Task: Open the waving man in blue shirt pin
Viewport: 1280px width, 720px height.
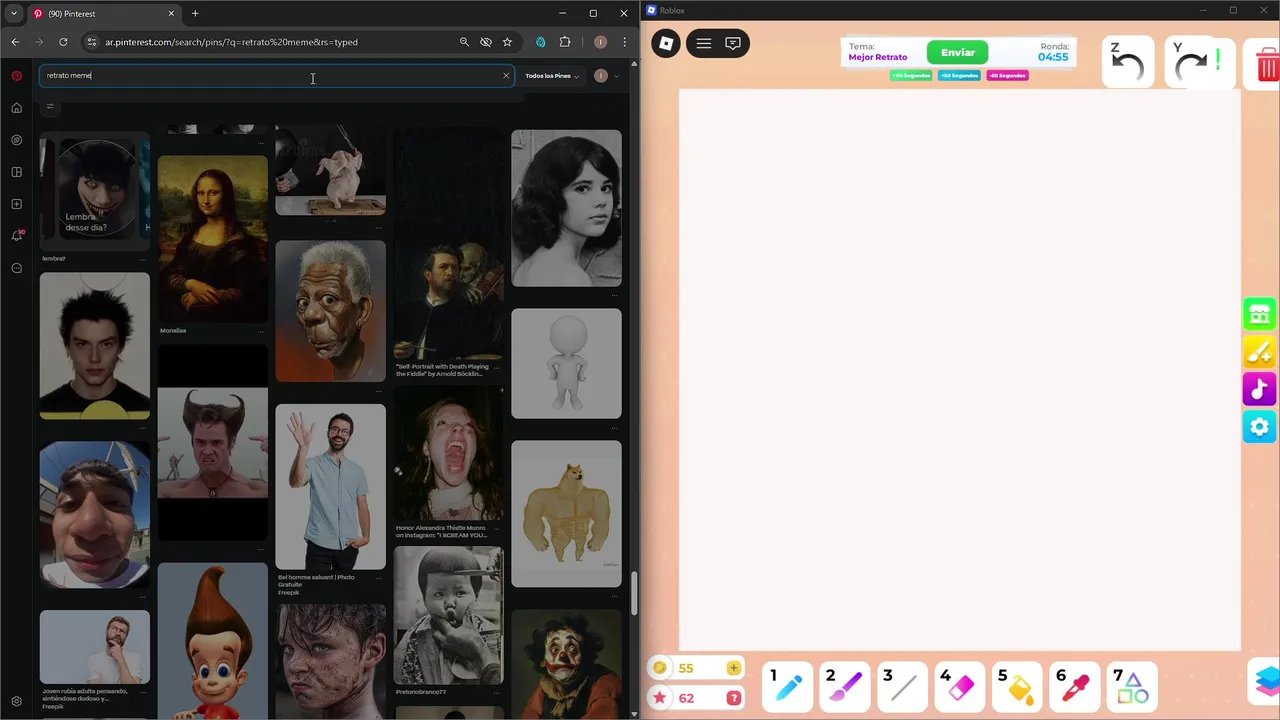Action: (x=330, y=486)
